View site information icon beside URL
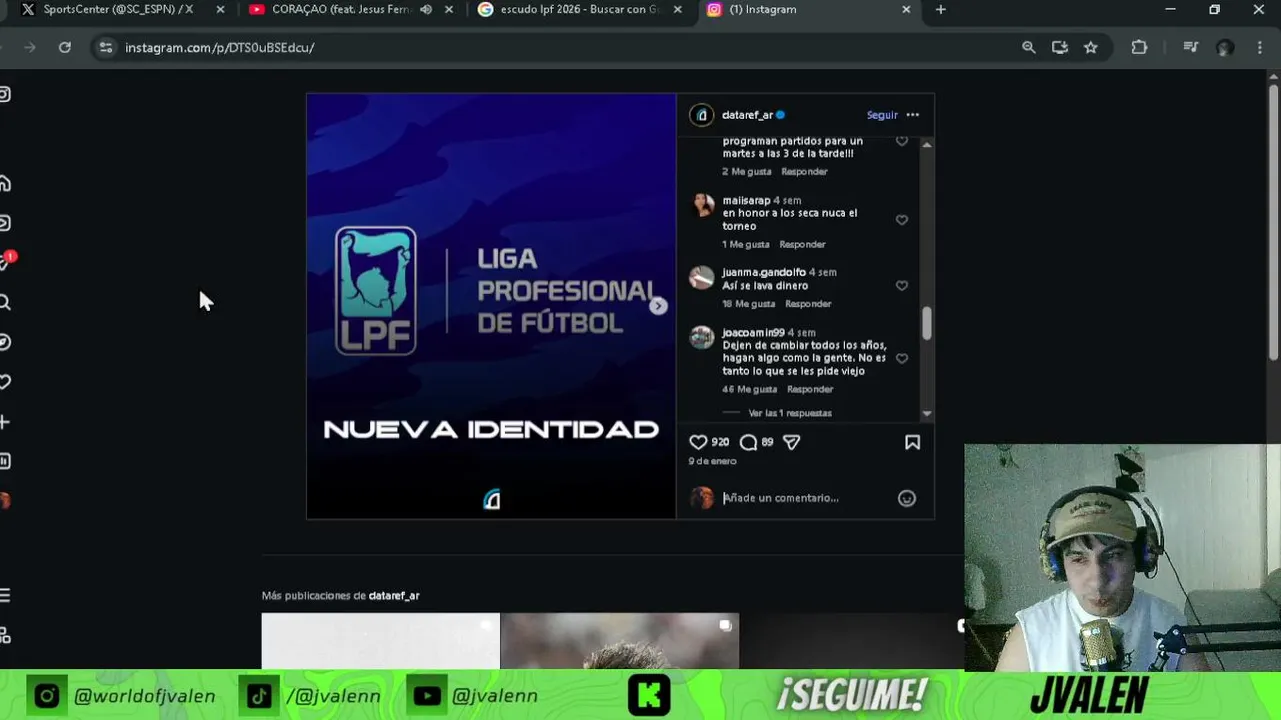Image resolution: width=1281 pixels, height=720 pixels. (106, 47)
